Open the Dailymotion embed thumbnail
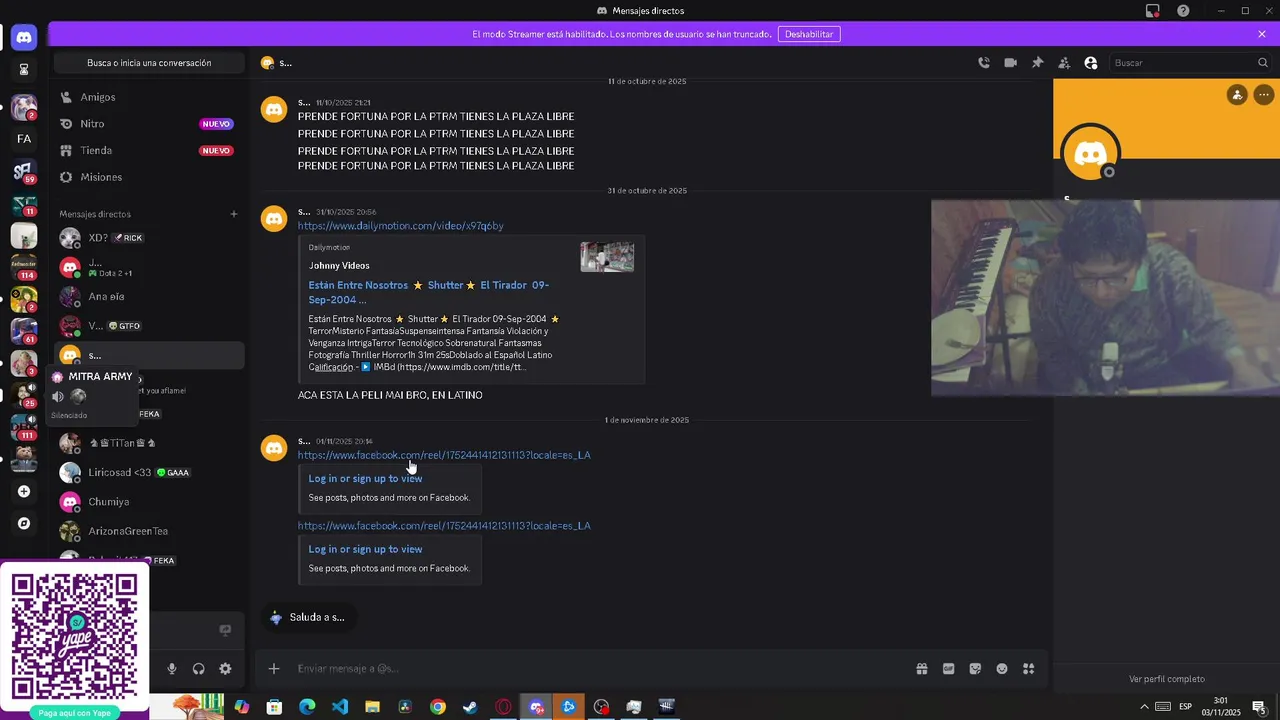 point(607,257)
